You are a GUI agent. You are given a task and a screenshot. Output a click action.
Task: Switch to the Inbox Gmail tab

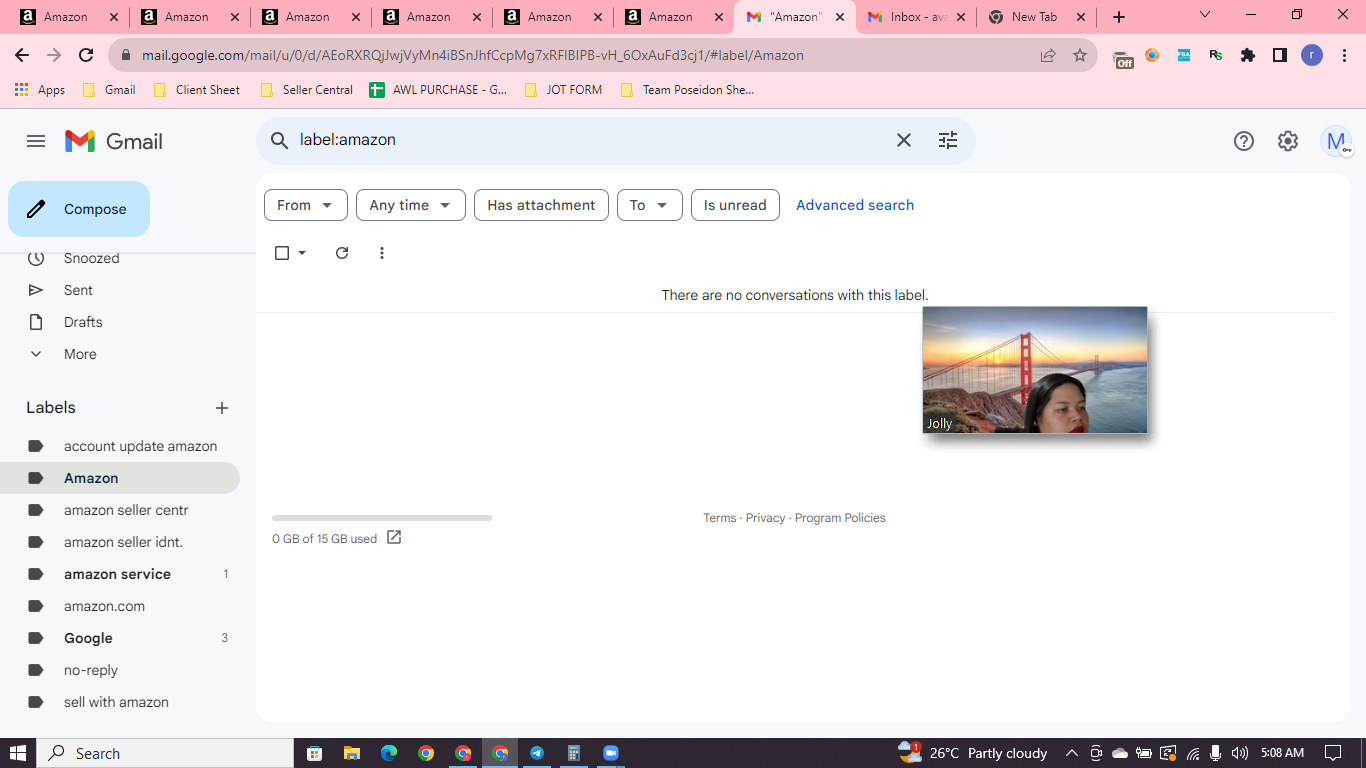[915, 17]
